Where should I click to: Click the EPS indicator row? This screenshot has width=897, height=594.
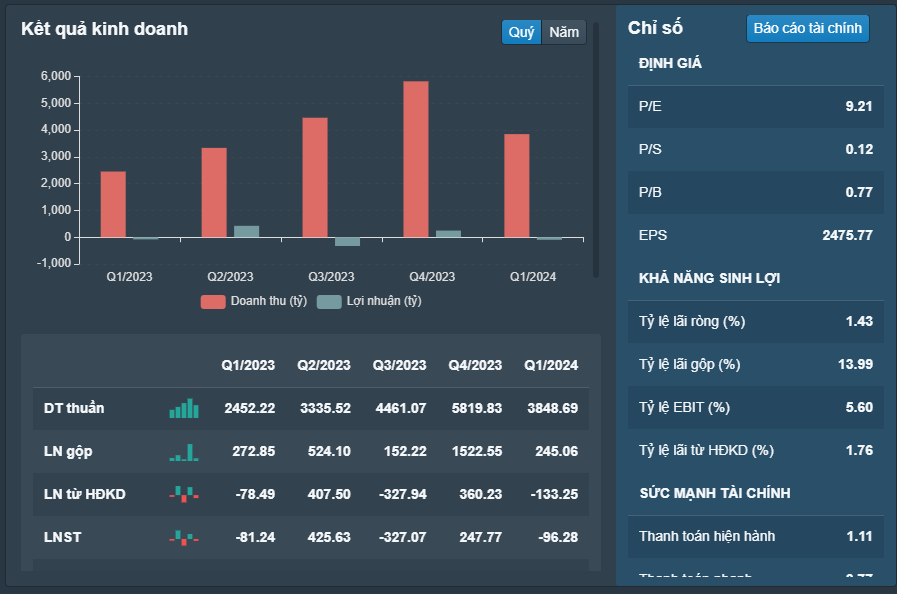point(755,235)
